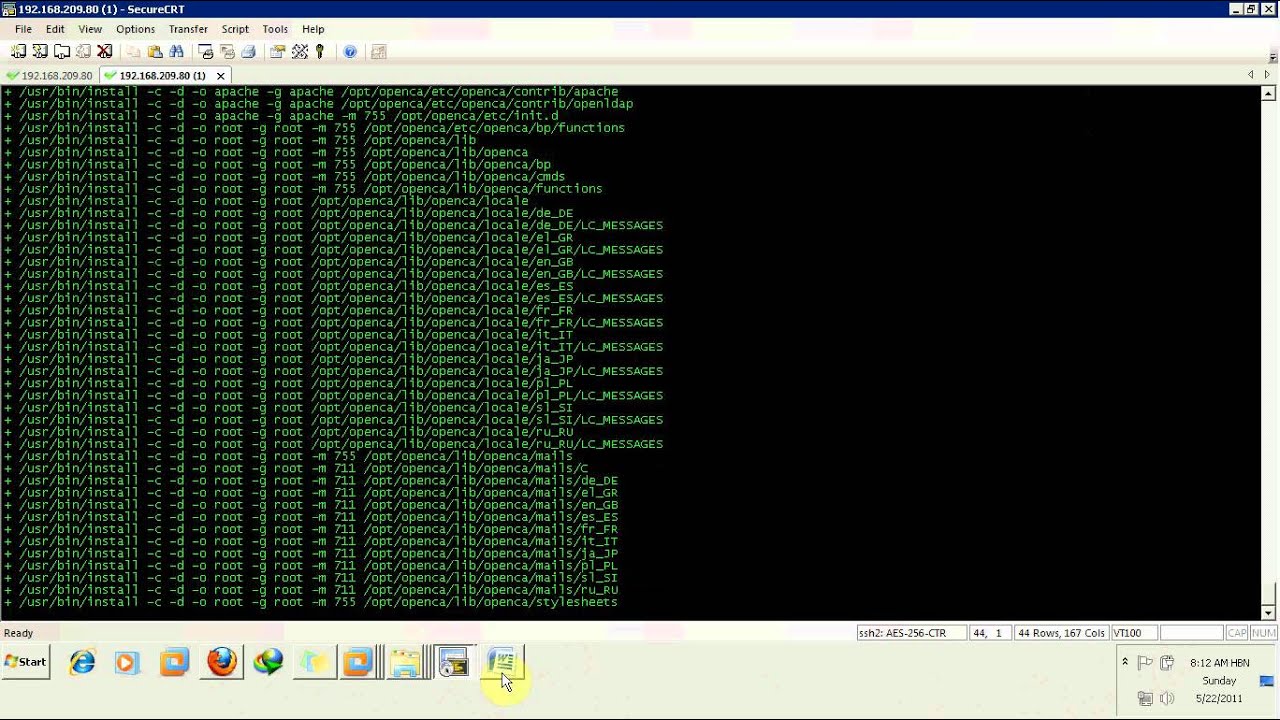Open the Options menu
Viewport: 1280px width, 720px height.
(x=135, y=29)
